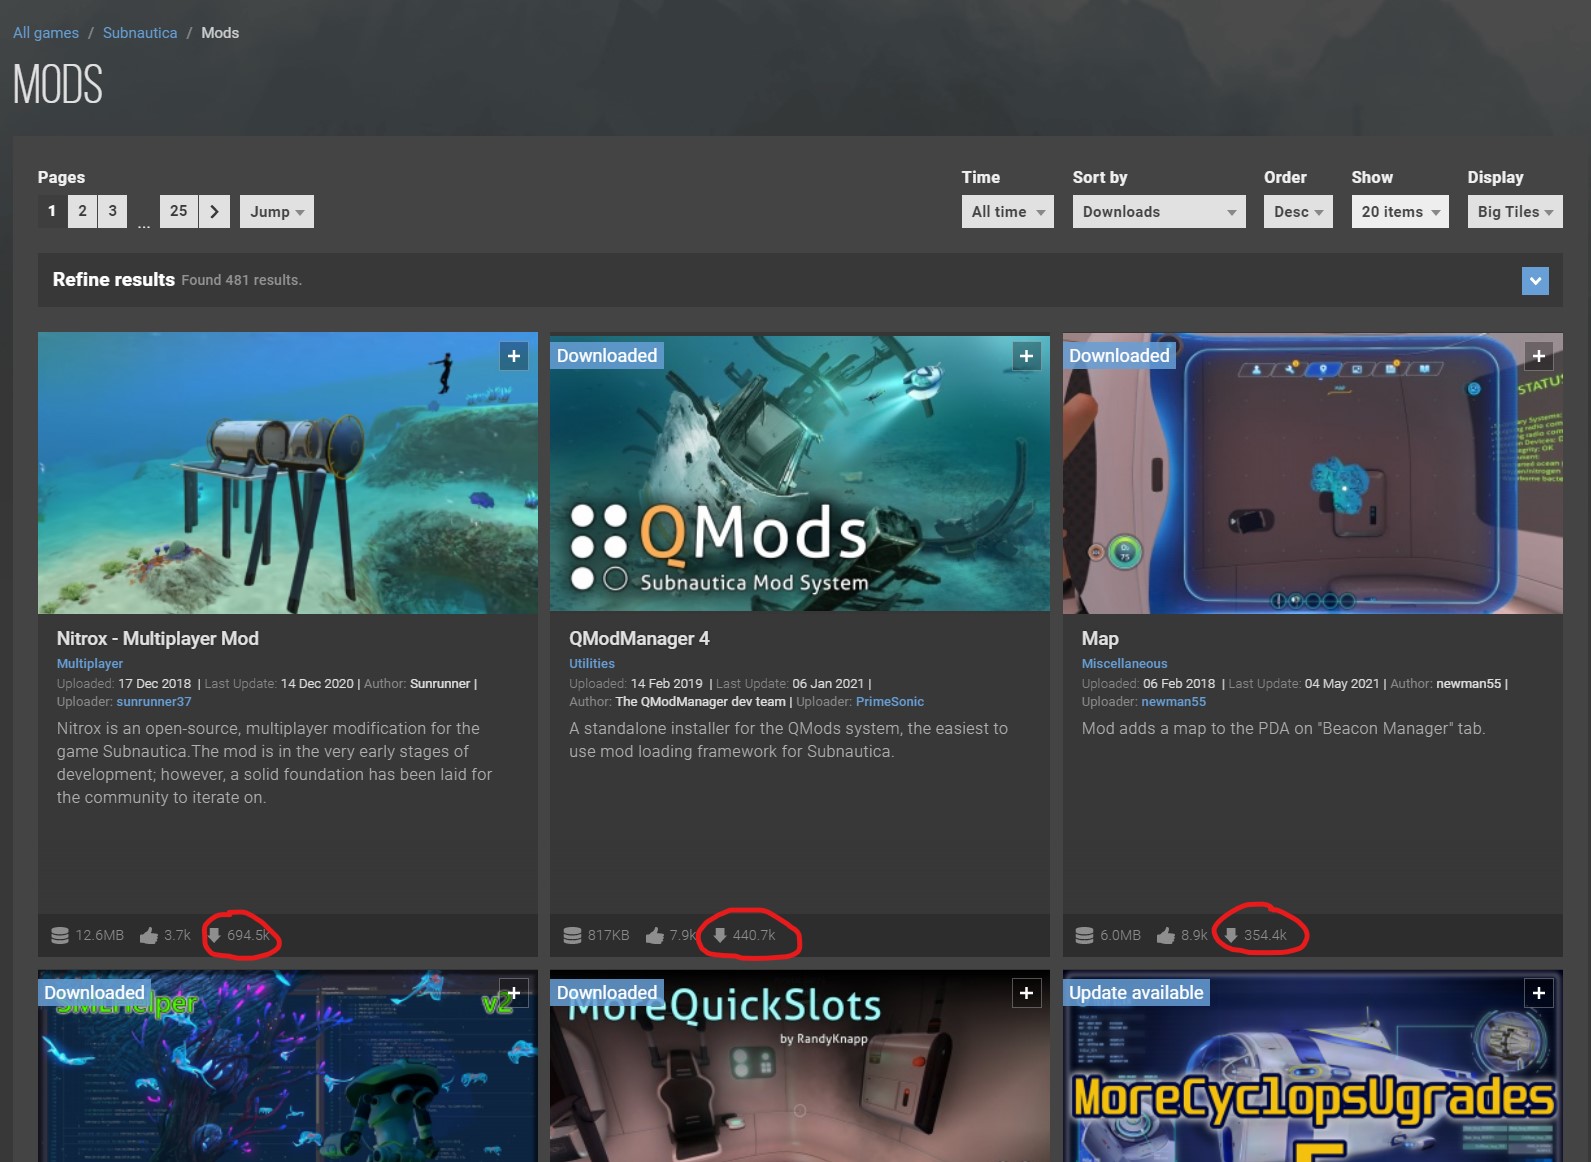Open Map mod thumbnail image
1591x1162 pixels.
click(x=1313, y=473)
